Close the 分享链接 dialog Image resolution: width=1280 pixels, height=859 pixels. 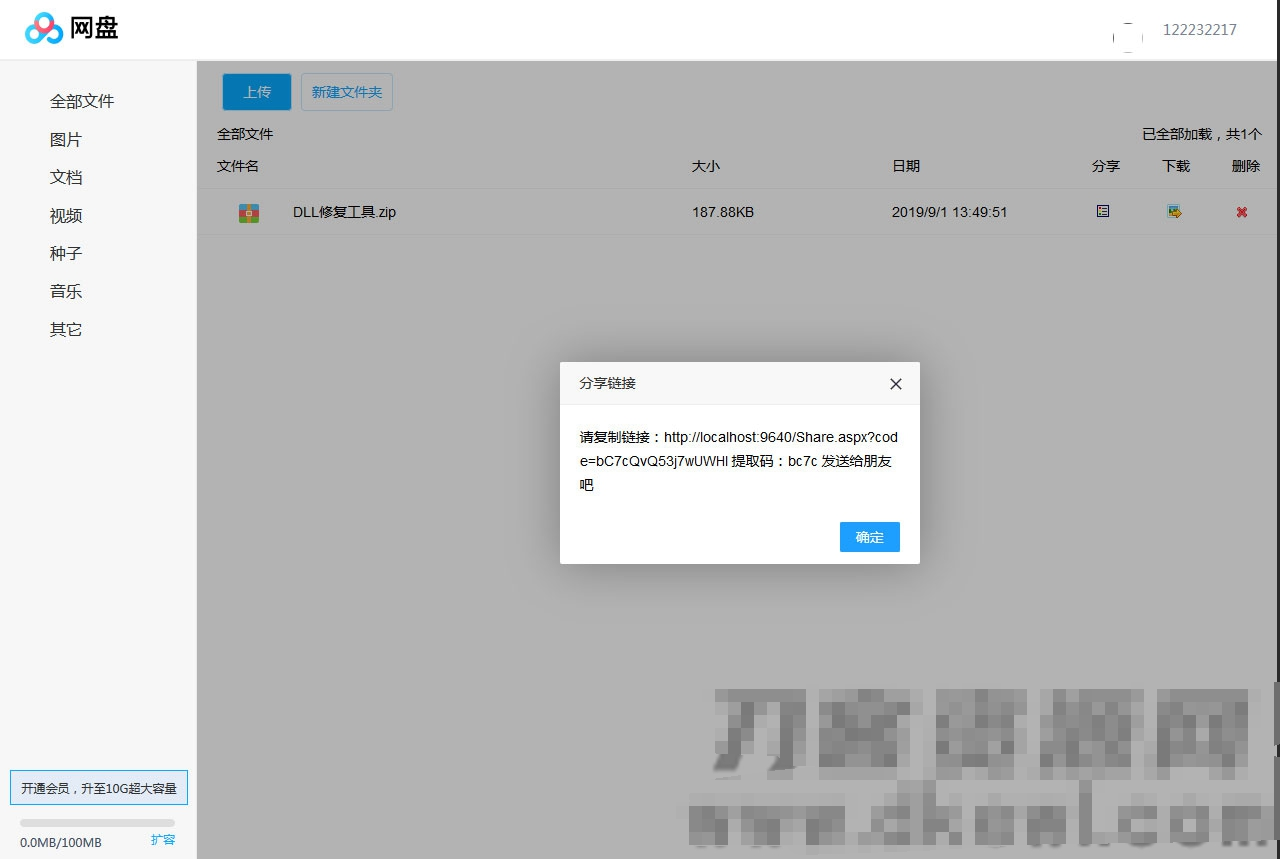click(x=895, y=383)
